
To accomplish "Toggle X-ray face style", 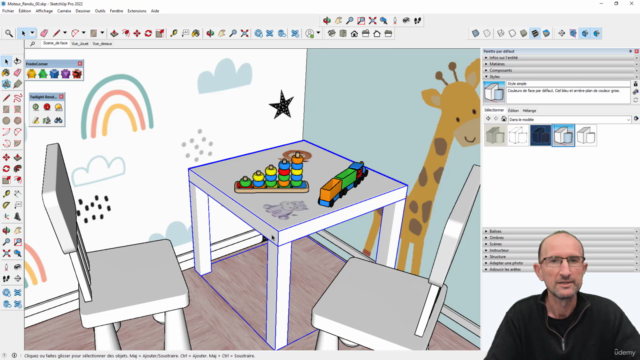I will [476, 33].
